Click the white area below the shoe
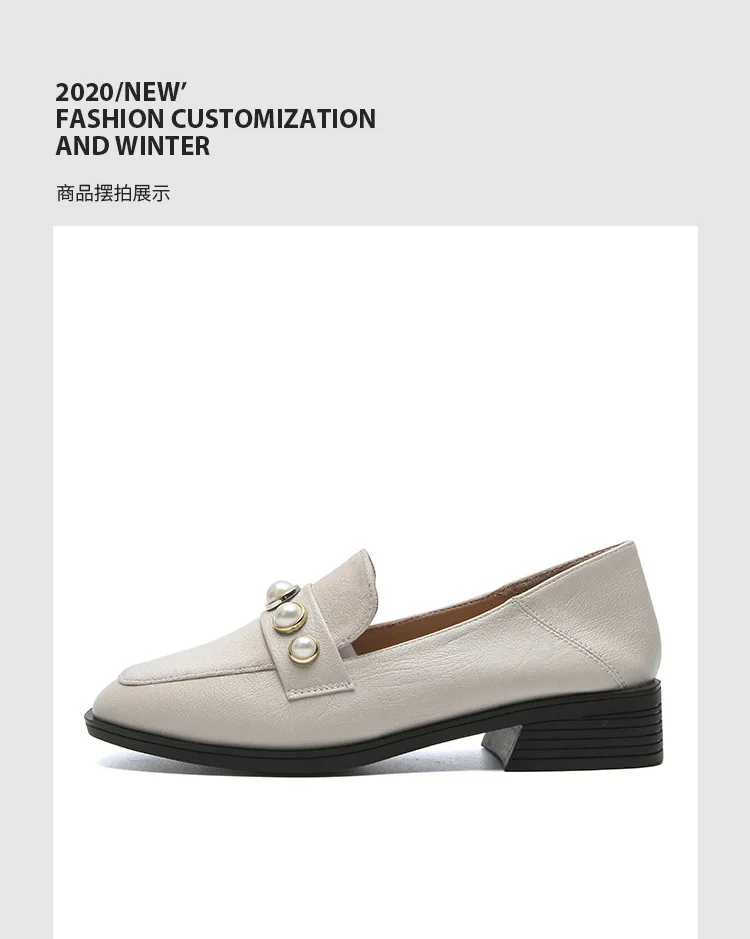 pyautogui.click(x=375, y=862)
